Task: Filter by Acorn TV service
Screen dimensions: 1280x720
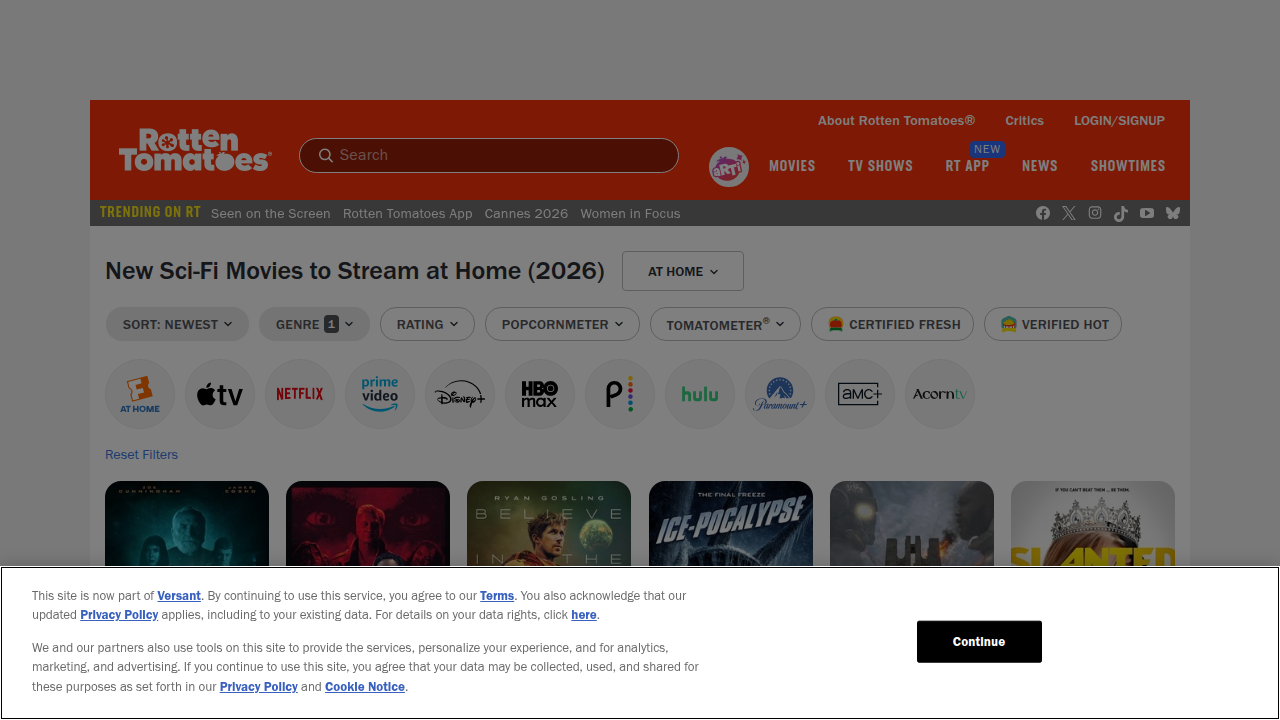Action: coord(940,394)
